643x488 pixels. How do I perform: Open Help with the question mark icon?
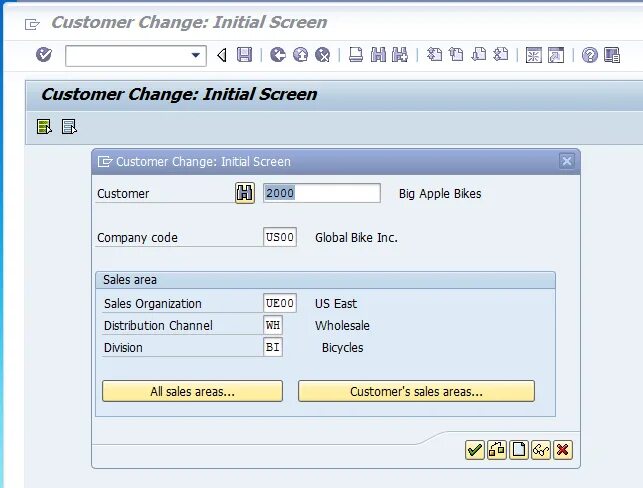pos(589,55)
